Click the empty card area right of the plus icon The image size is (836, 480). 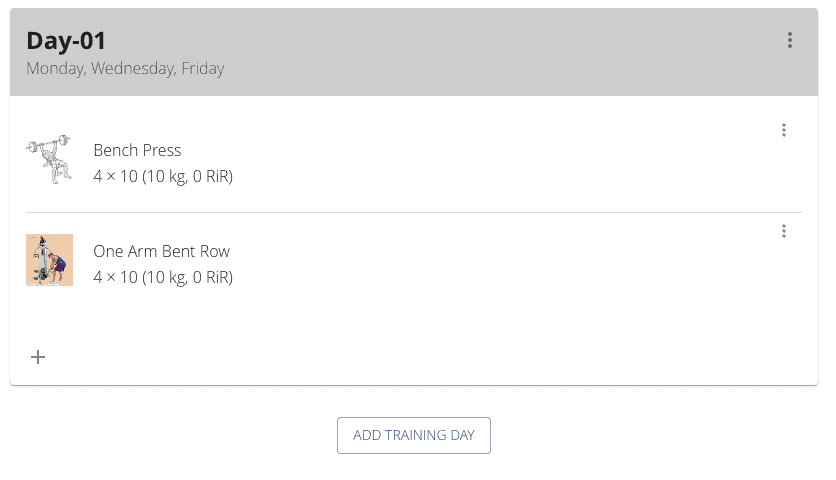400,357
